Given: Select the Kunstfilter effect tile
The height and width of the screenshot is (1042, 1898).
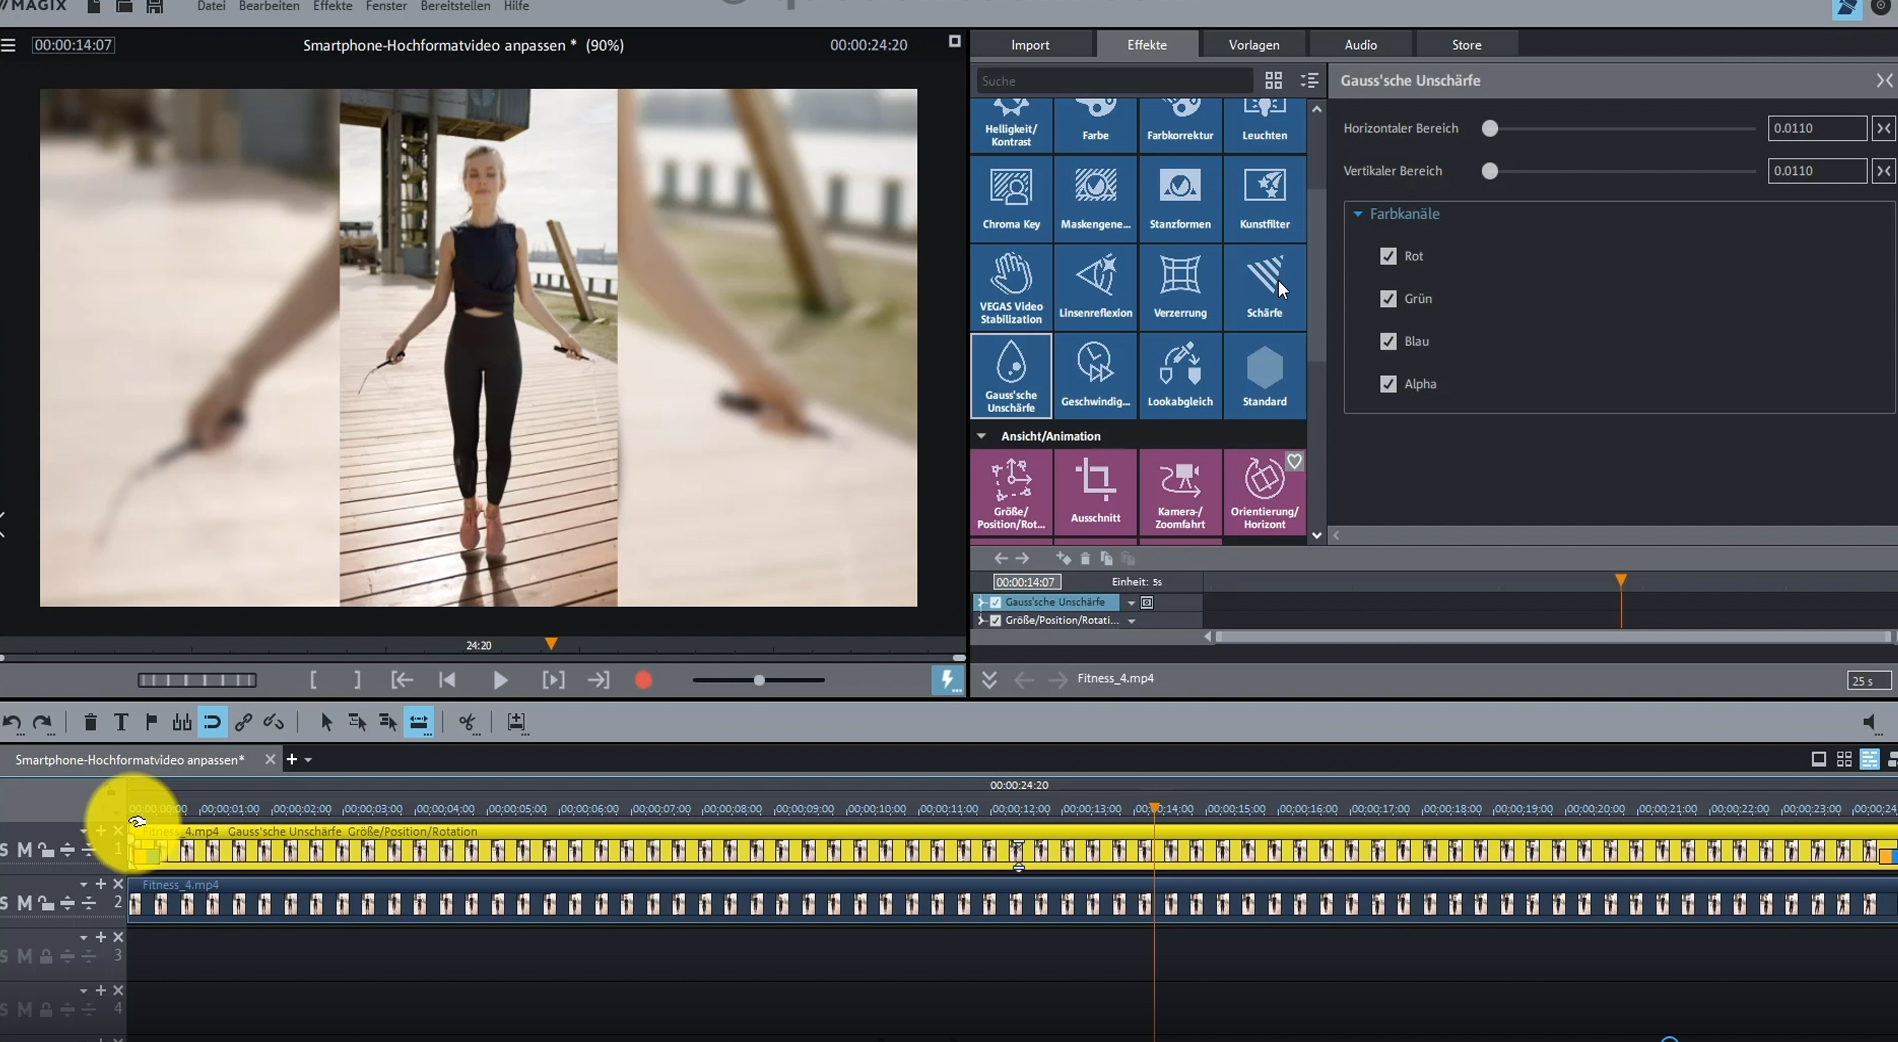Looking at the screenshot, I should [x=1264, y=198].
